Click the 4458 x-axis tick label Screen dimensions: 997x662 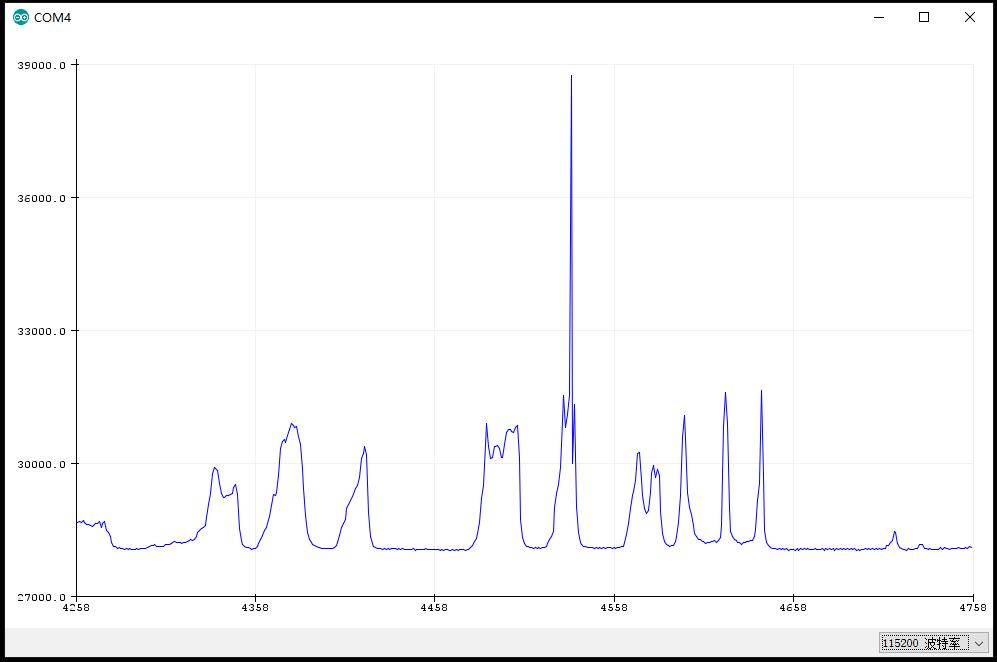(434, 607)
